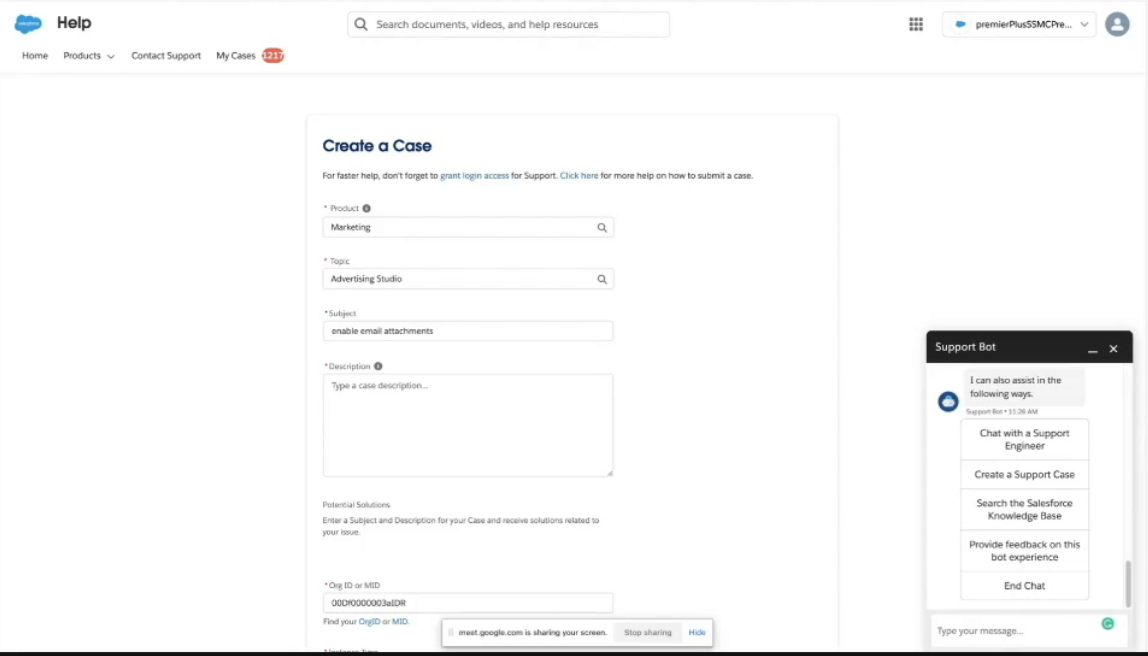Viewport: 1148px width, 656px height.
Task: Click the Help title
Action: (74, 23)
